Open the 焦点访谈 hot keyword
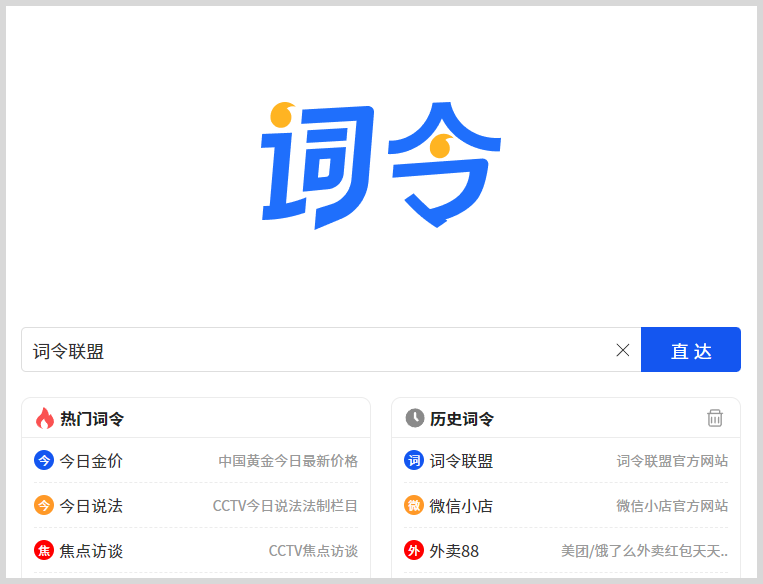 [x=91, y=551]
